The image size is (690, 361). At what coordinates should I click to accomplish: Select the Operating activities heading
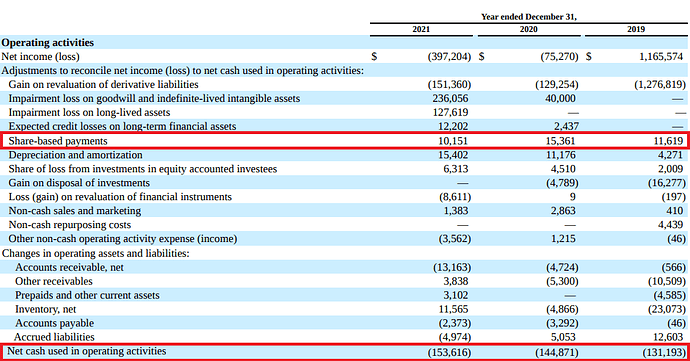(48, 43)
